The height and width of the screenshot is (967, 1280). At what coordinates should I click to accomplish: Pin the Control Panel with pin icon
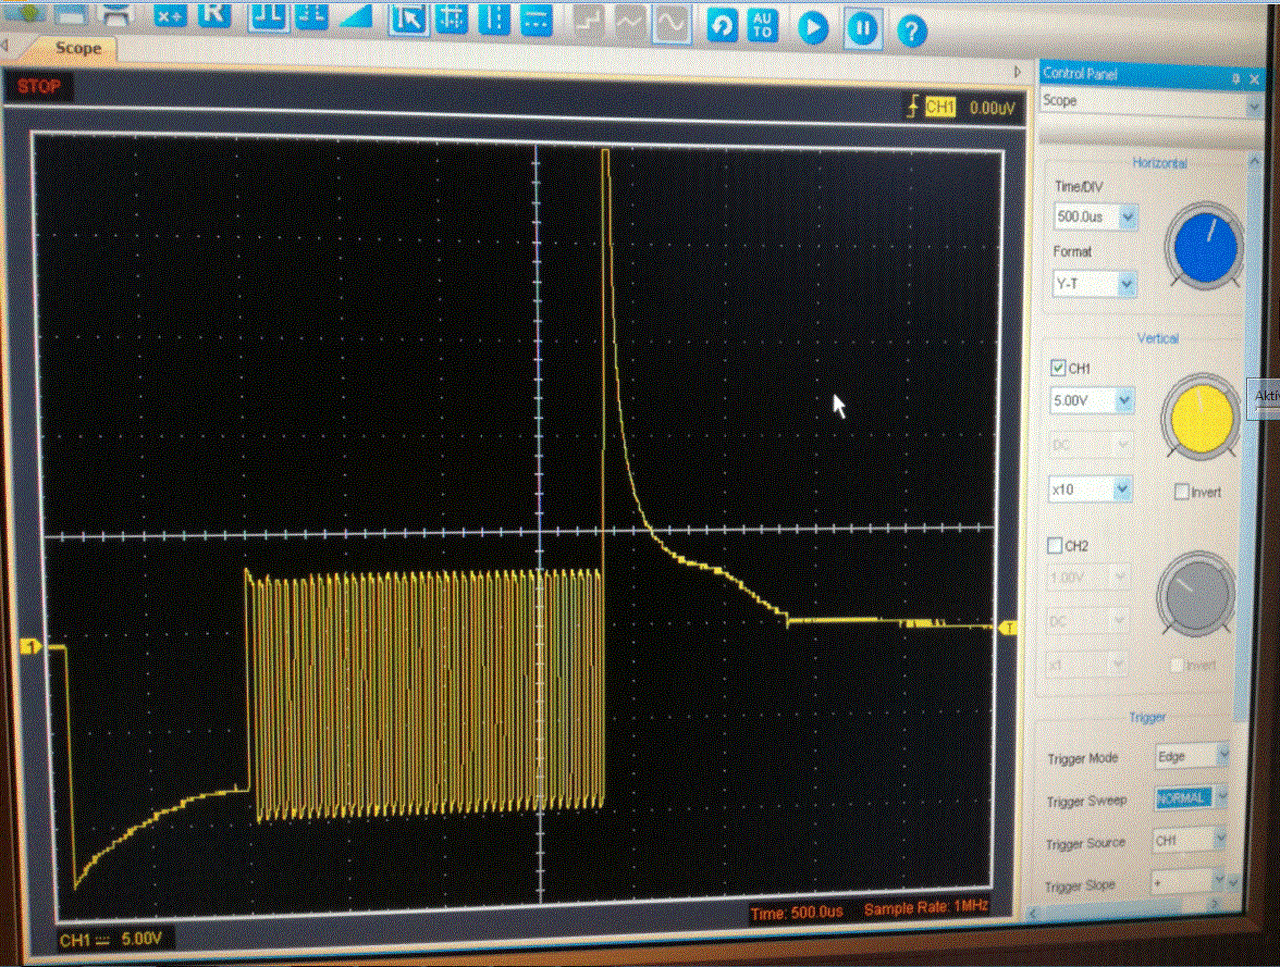pyautogui.click(x=1236, y=78)
